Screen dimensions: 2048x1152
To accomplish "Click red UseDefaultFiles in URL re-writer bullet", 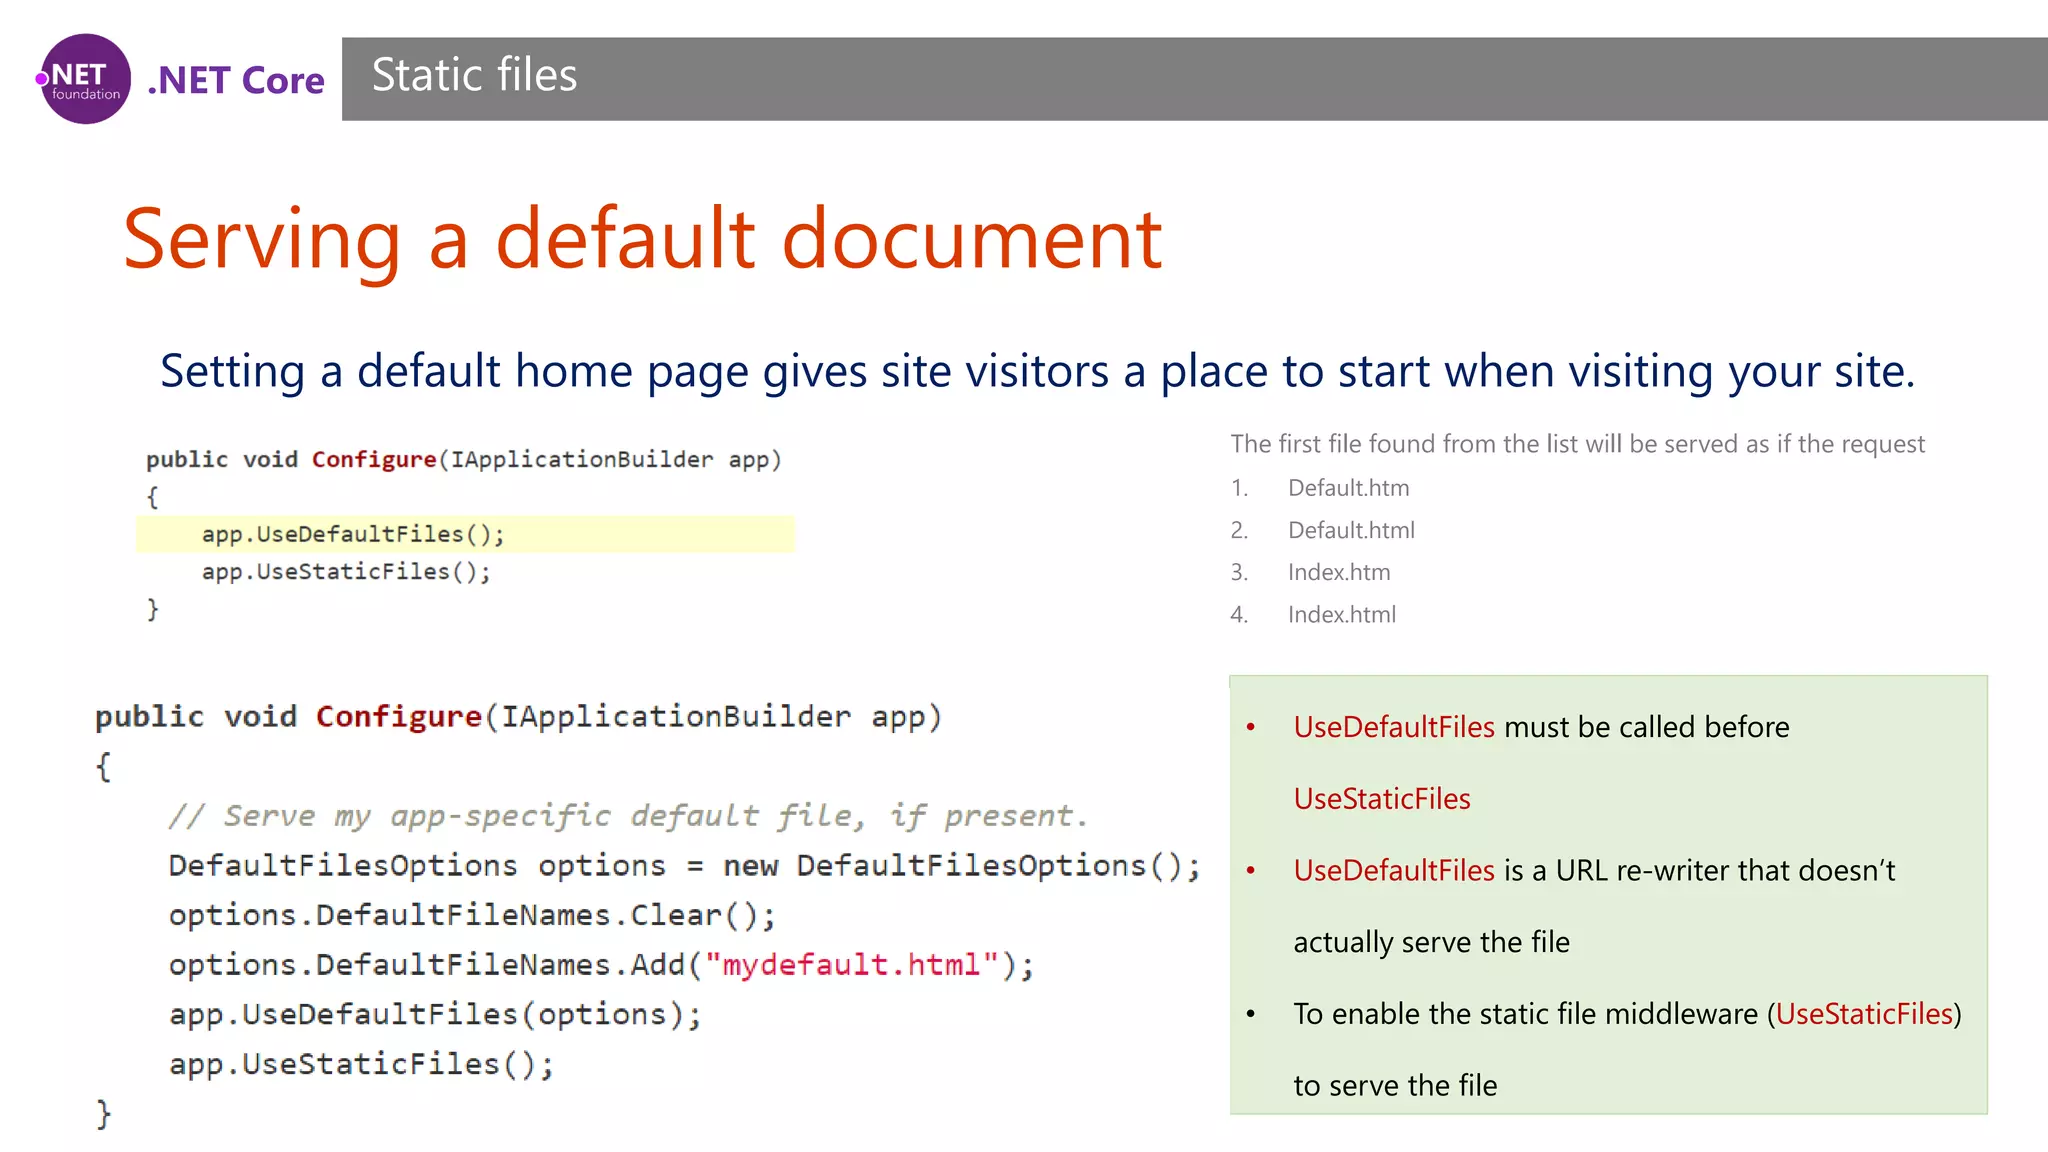I will [x=1393, y=871].
